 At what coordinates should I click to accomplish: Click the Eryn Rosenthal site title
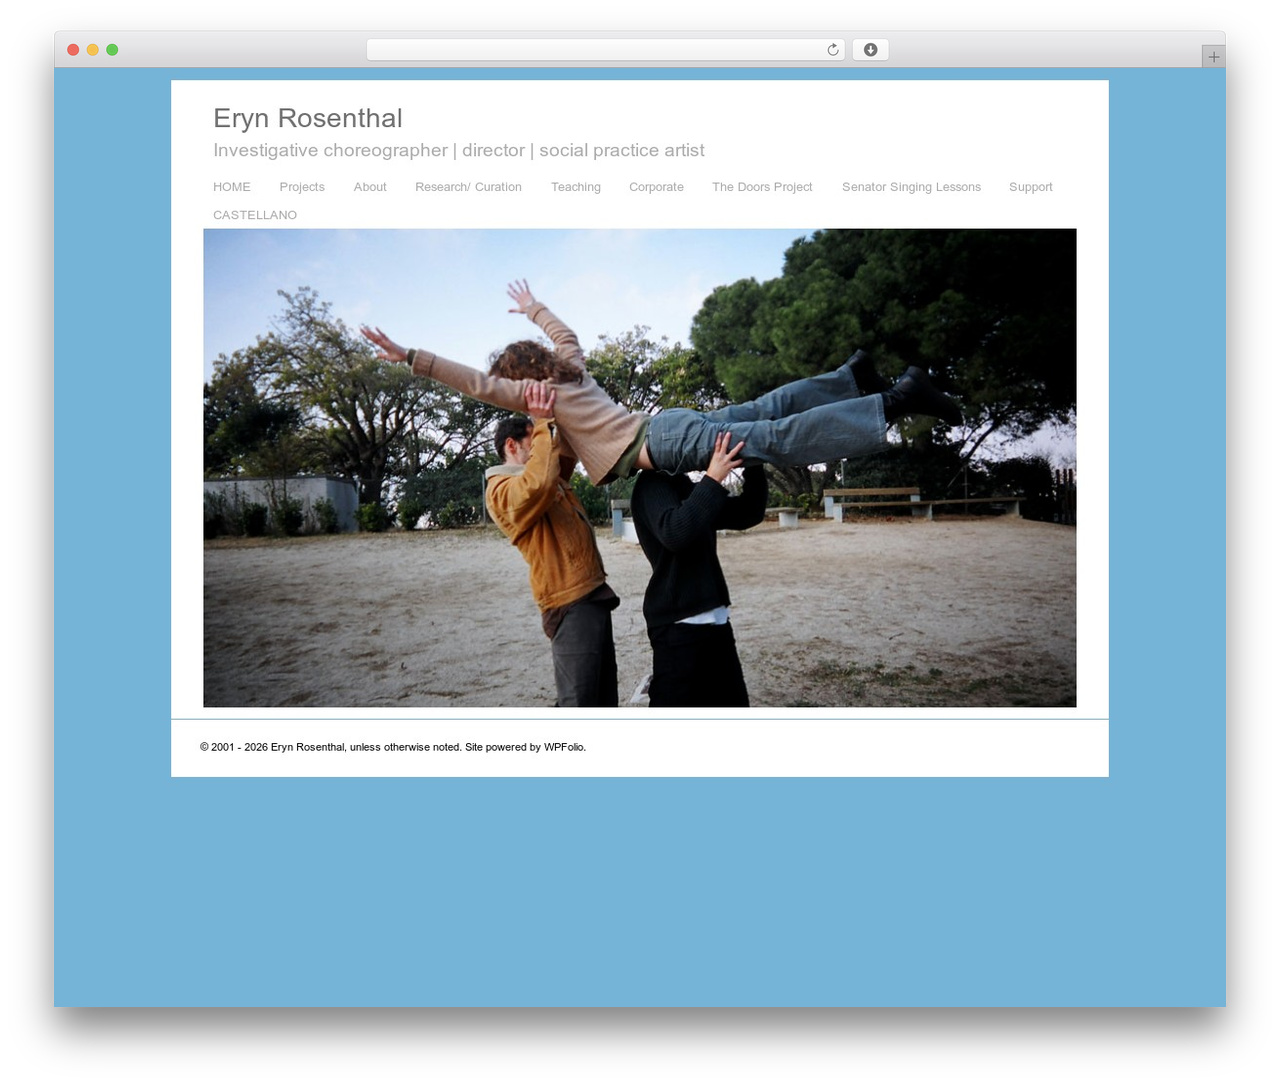308,118
